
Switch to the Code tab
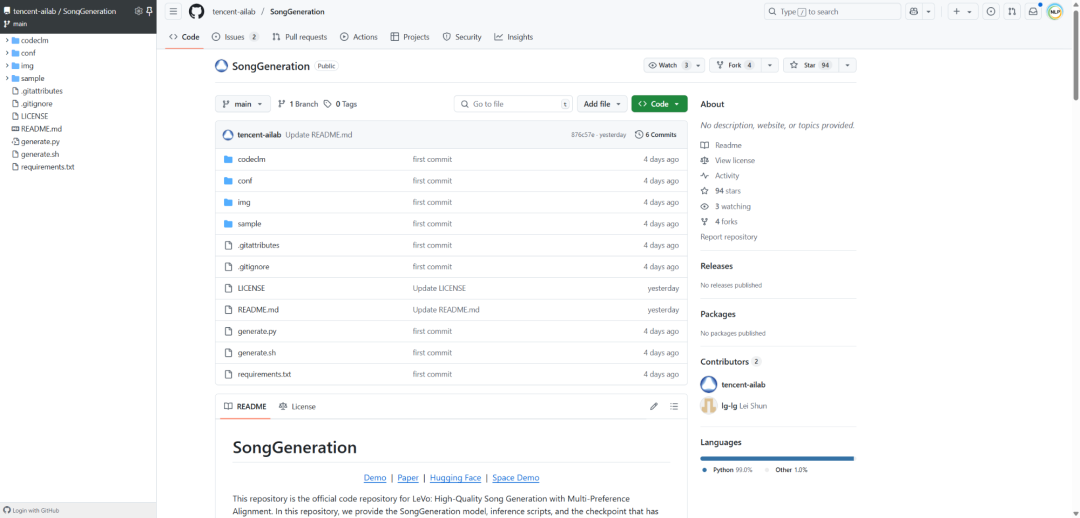click(x=184, y=37)
